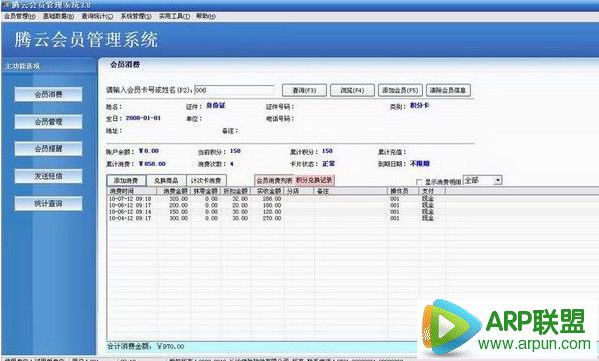Open the 系统管理(S) menu
This screenshot has width=599, height=361.
pyautogui.click(x=136, y=16)
